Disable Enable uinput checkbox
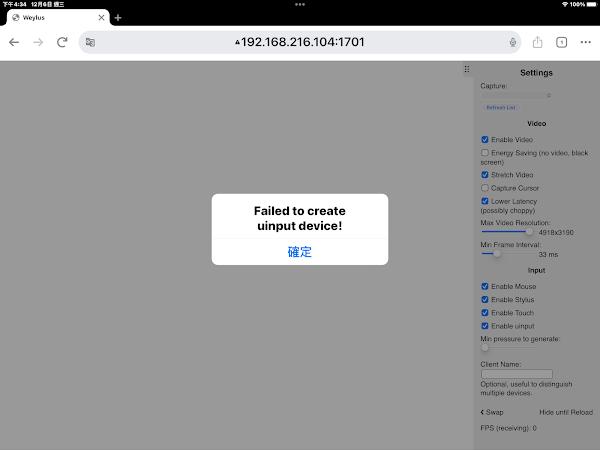Screen dimensions: 600x450 [x=485, y=326]
